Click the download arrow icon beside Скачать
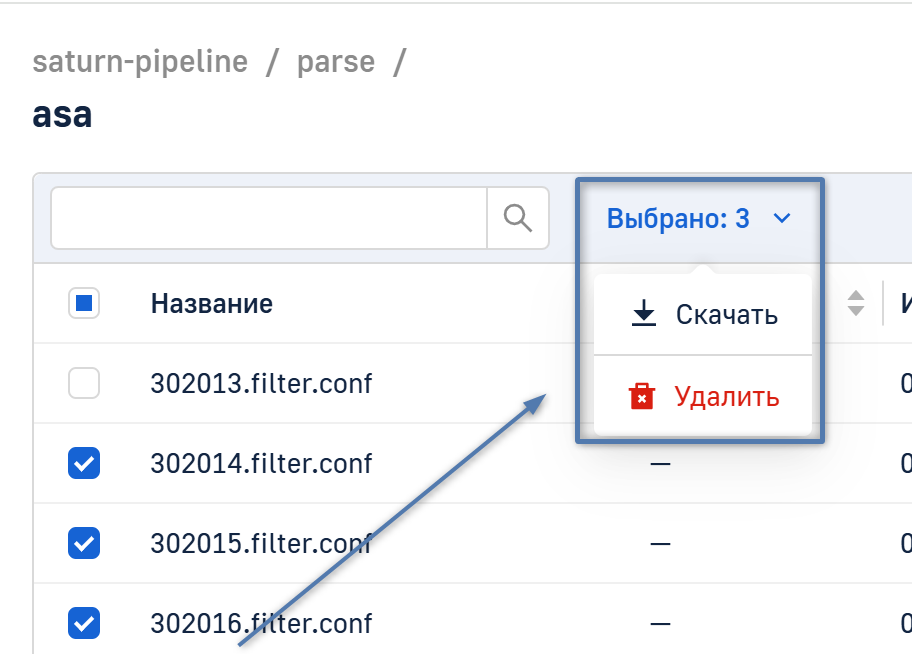 [x=644, y=314]
